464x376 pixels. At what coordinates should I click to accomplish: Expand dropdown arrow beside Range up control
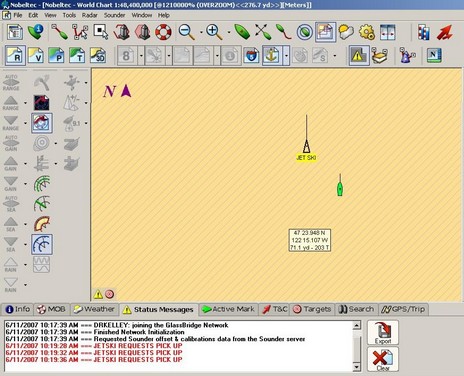(26, 103)
